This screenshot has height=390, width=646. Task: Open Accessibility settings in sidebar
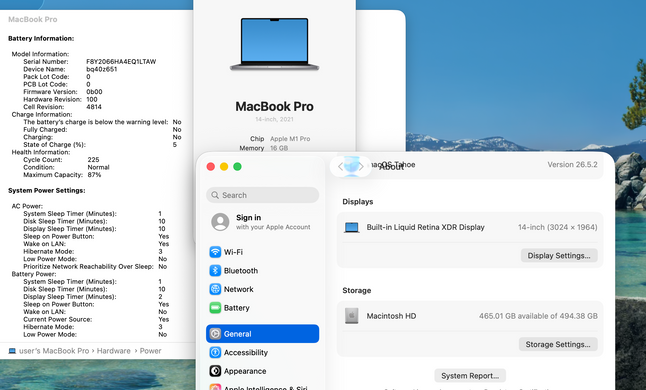pyautogui.click(x=262, y=353)
